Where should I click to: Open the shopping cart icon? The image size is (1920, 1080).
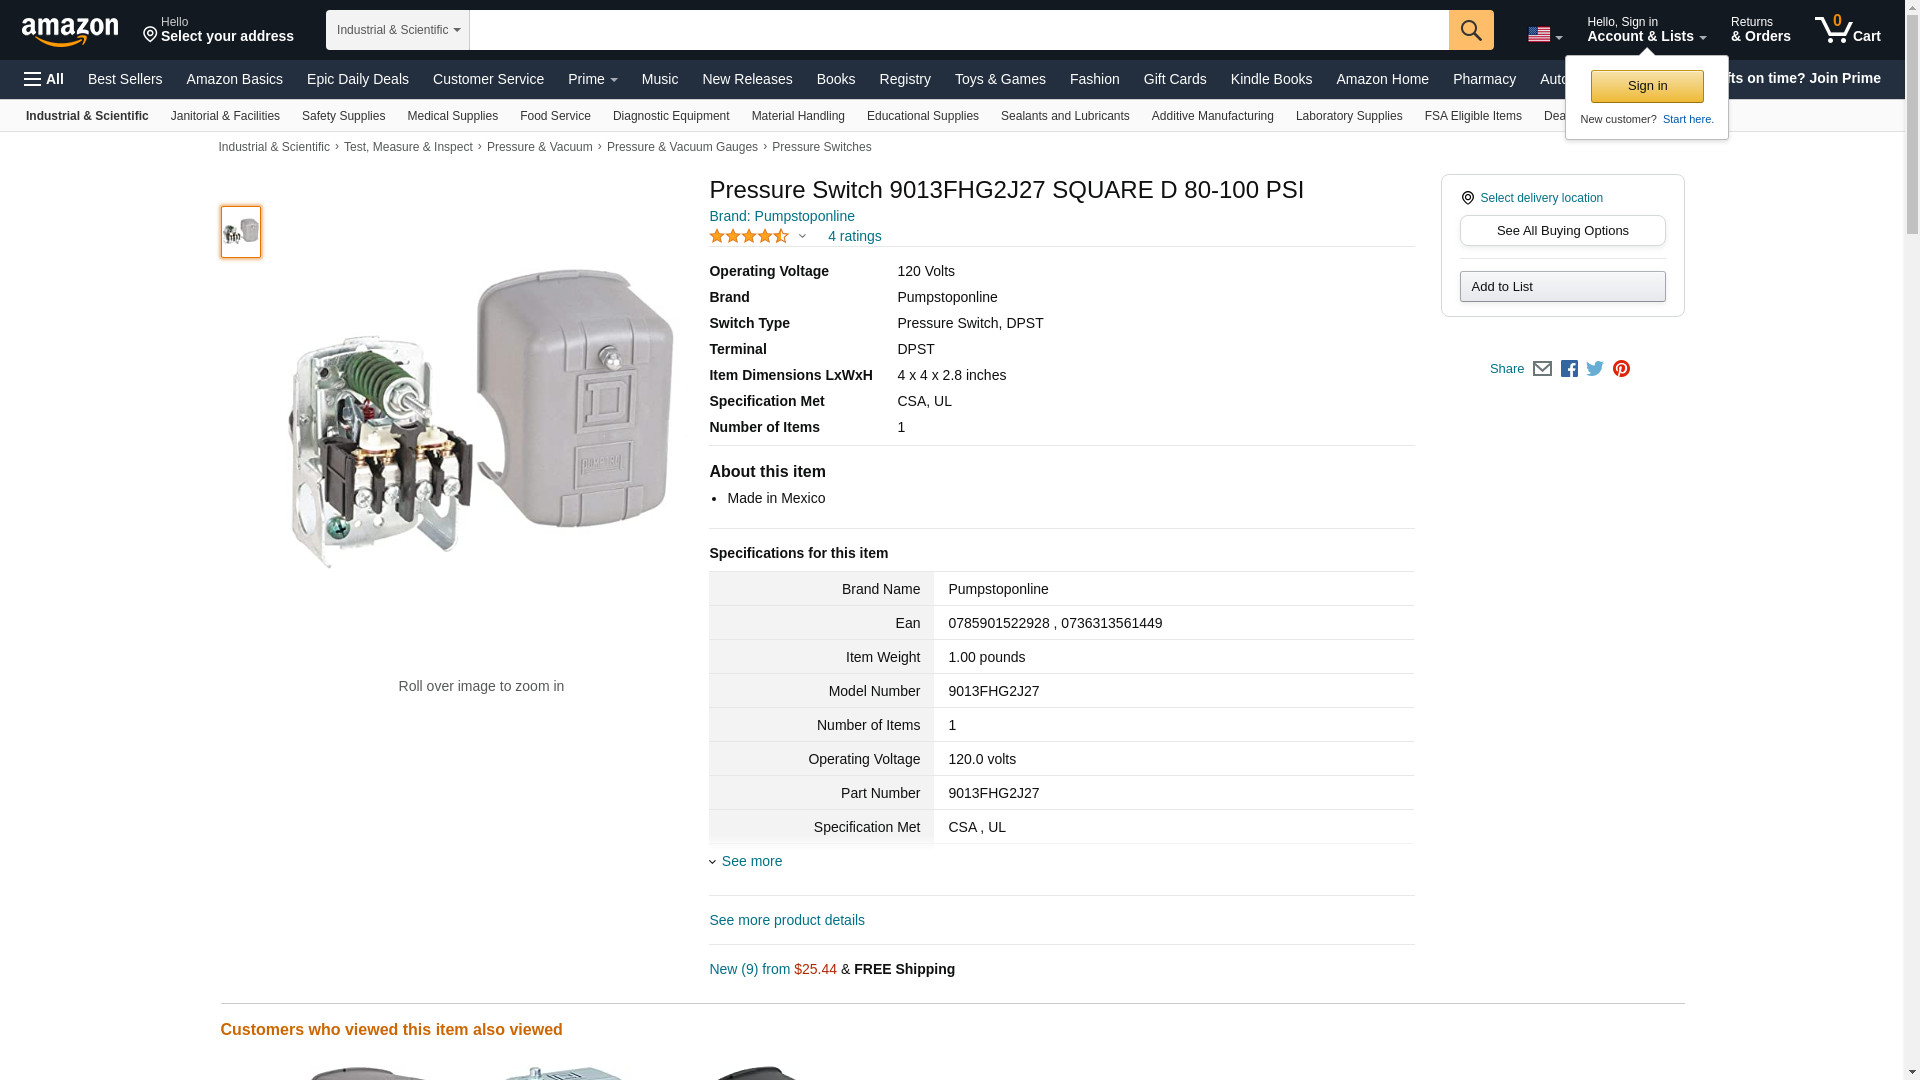coord(1847,30)
